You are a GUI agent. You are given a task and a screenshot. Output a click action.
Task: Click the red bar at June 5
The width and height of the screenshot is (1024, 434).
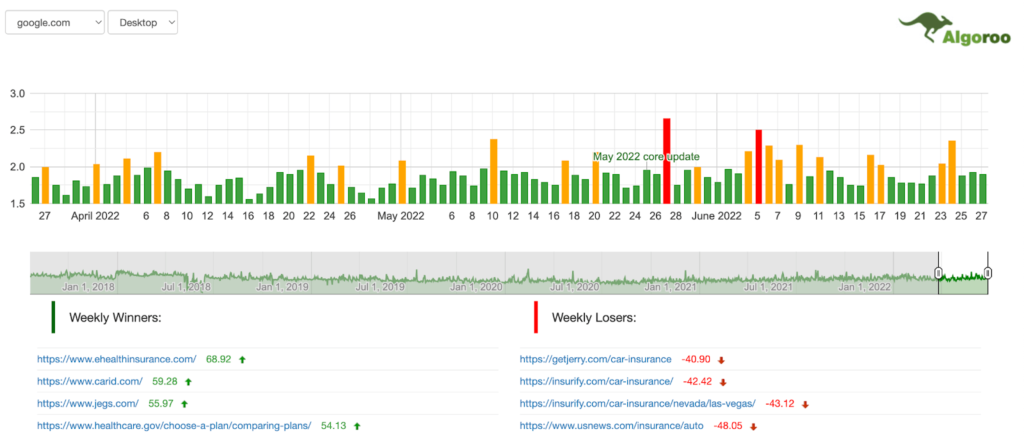(x=759, y=166)
